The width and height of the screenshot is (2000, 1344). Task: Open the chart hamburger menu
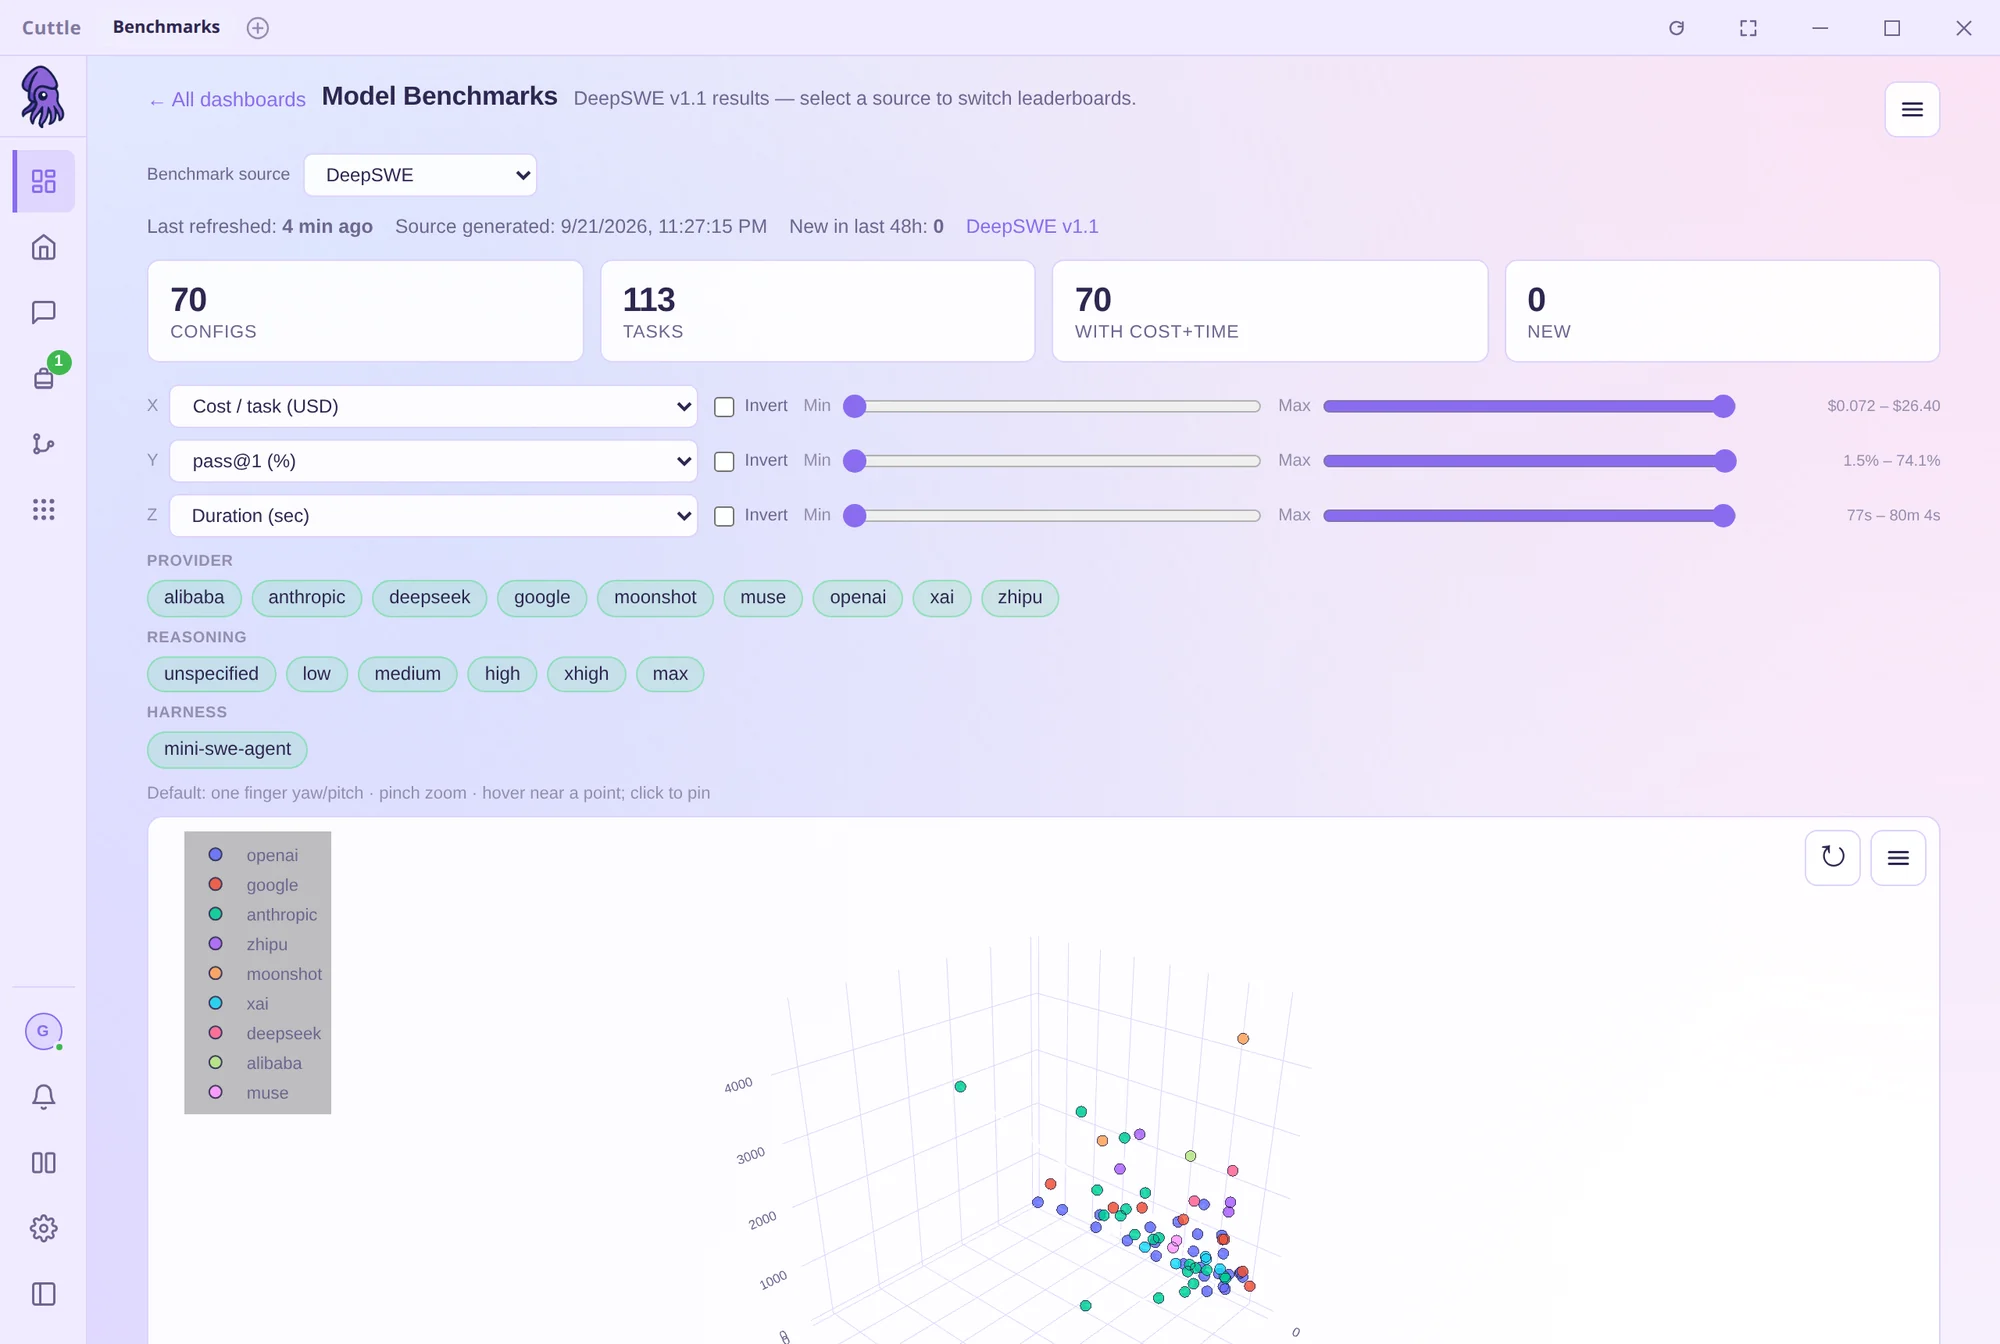coord(1898,857)
